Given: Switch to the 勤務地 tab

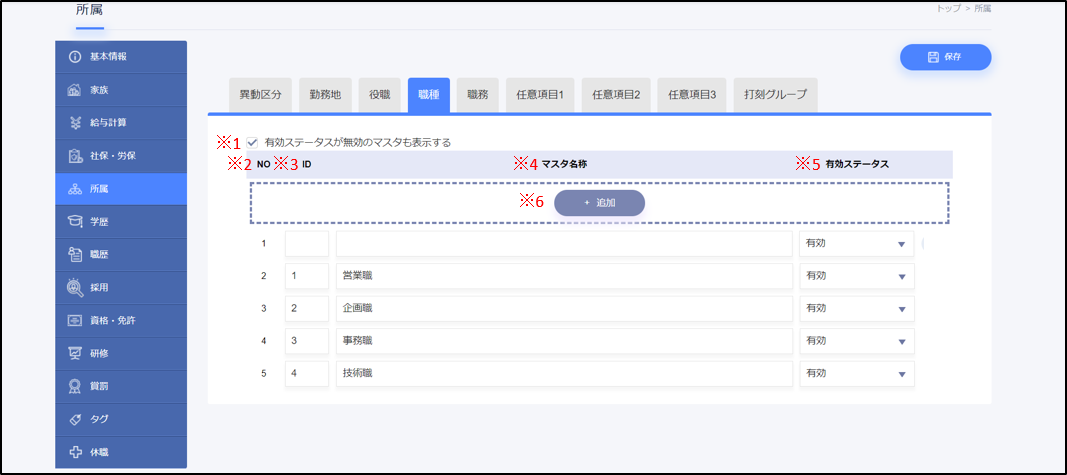Looking at the screenshot, I should [x=325, y=95].
